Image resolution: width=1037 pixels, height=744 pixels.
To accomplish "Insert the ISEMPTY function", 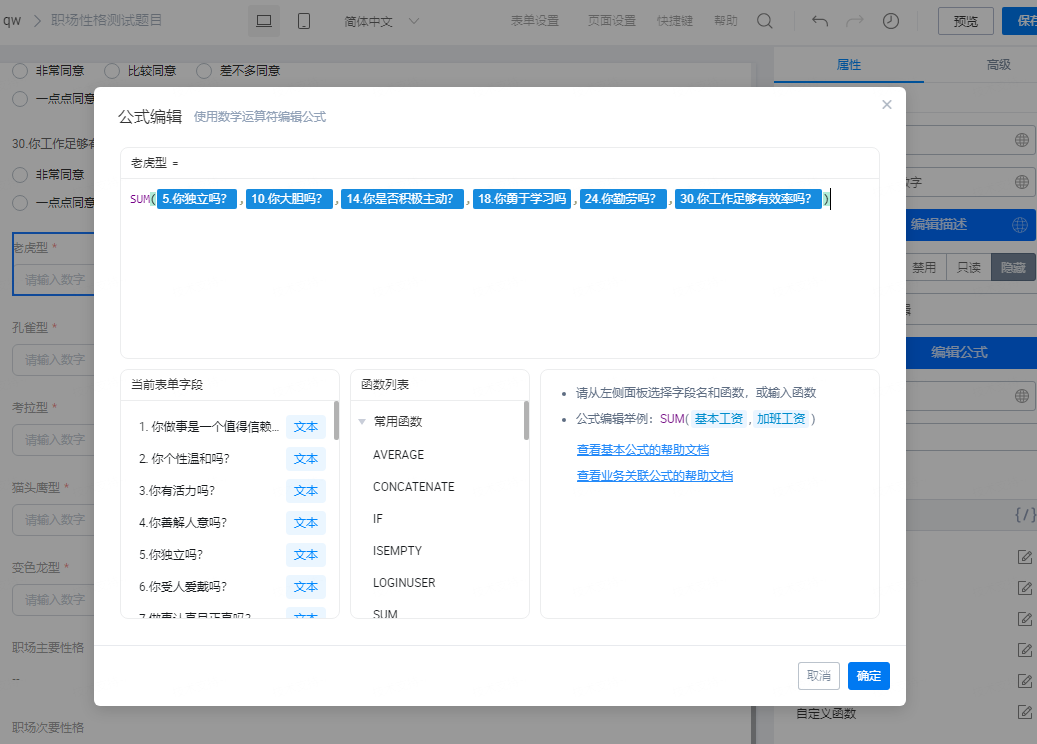I will pos(397,551).
